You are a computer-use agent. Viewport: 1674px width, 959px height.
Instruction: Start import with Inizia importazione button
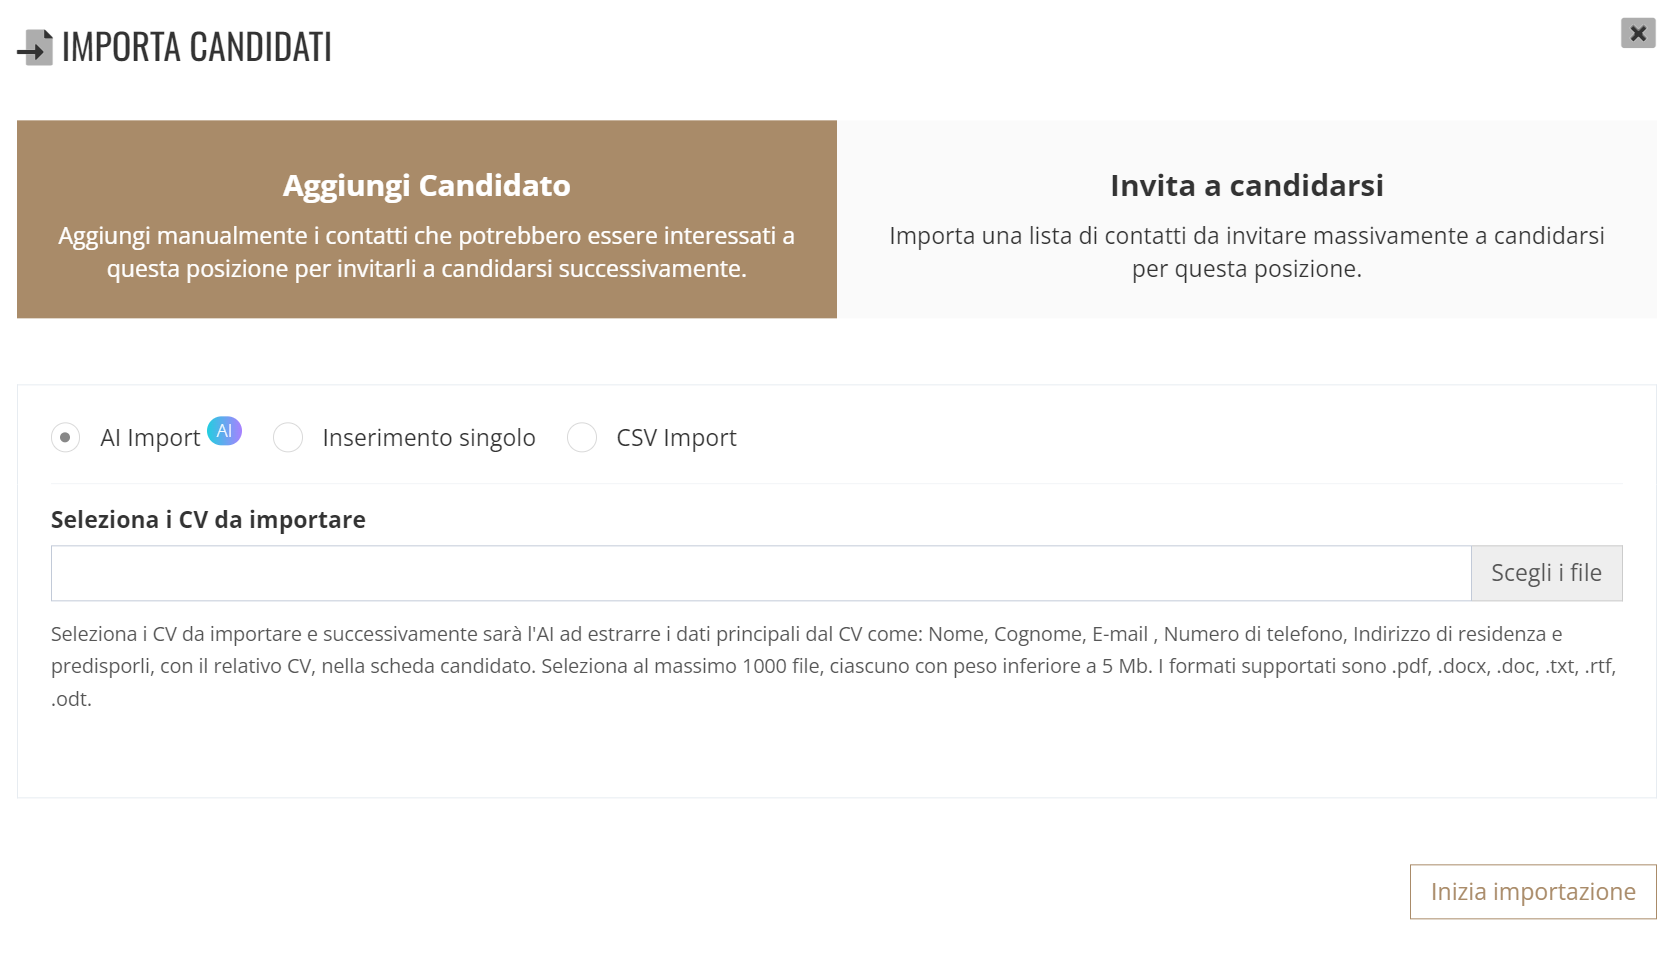1533,892
